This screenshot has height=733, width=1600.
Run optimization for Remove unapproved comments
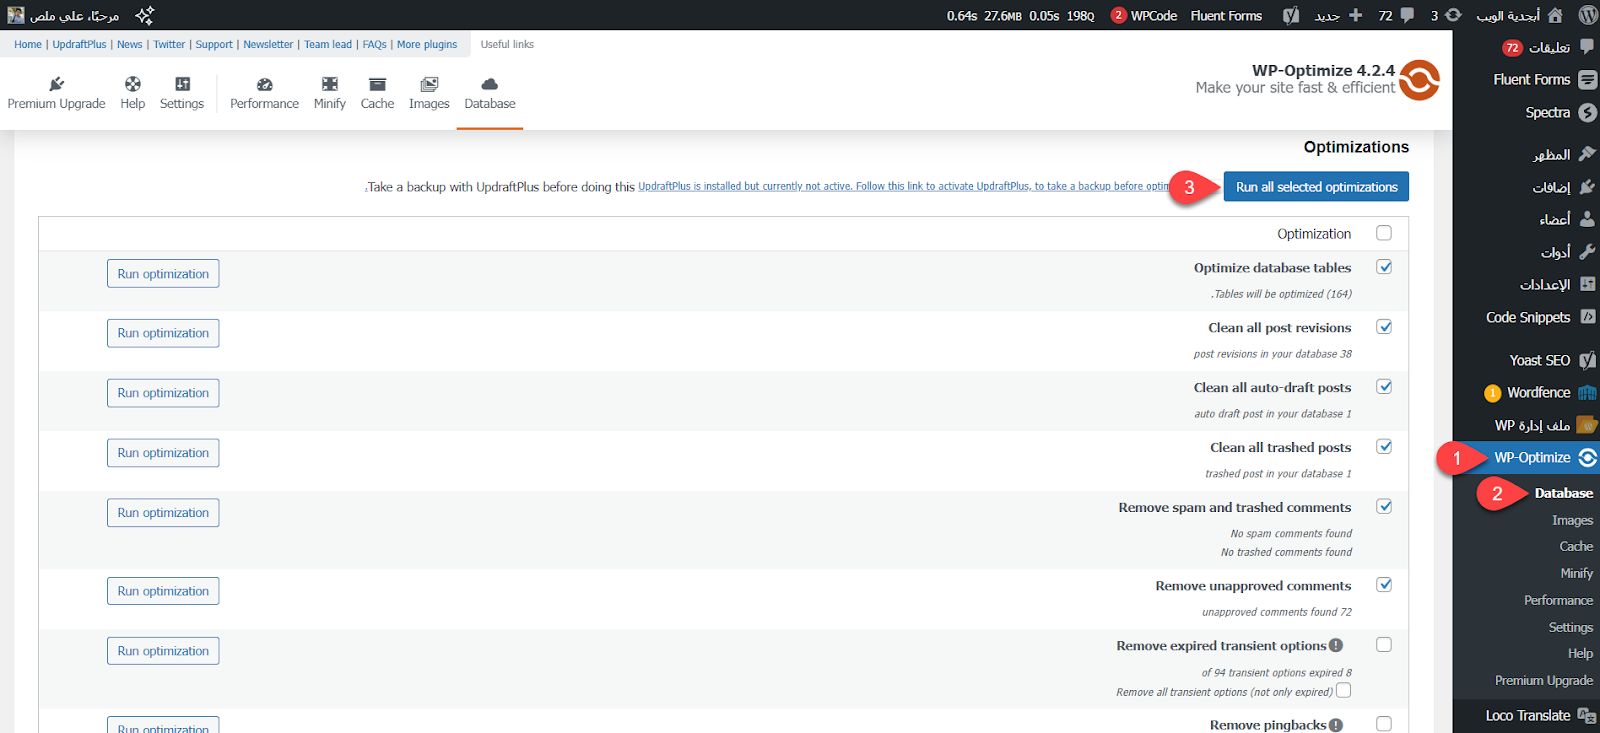[x=163, y=591]
